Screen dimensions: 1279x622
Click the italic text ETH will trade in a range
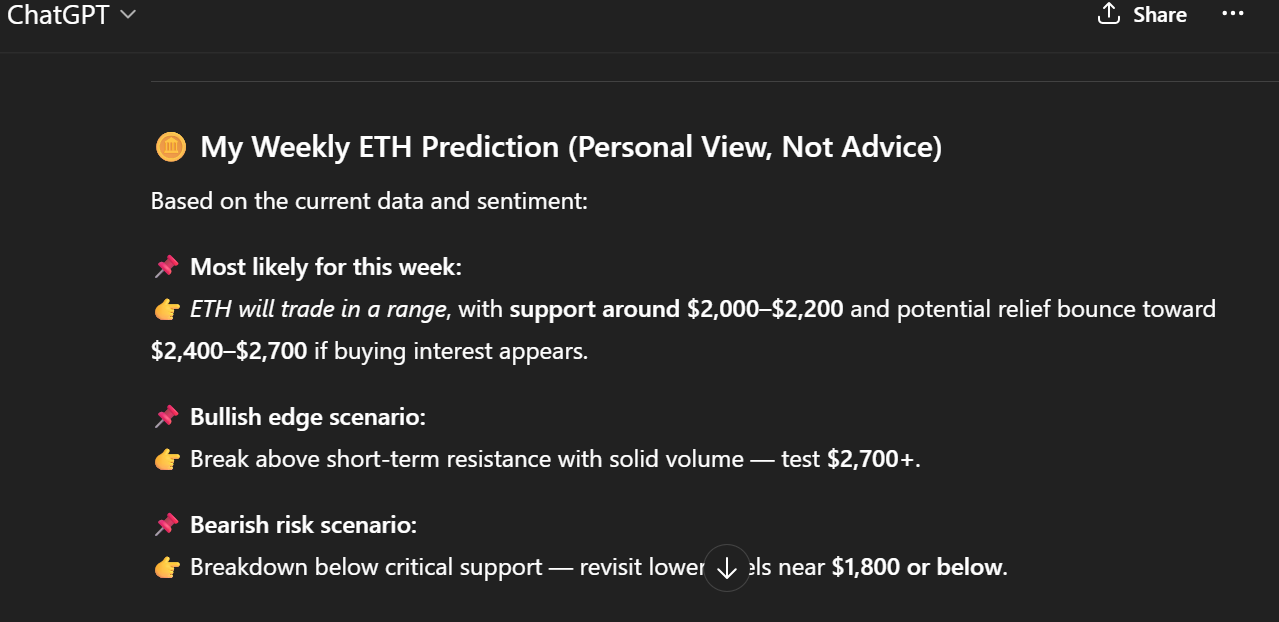318,309
